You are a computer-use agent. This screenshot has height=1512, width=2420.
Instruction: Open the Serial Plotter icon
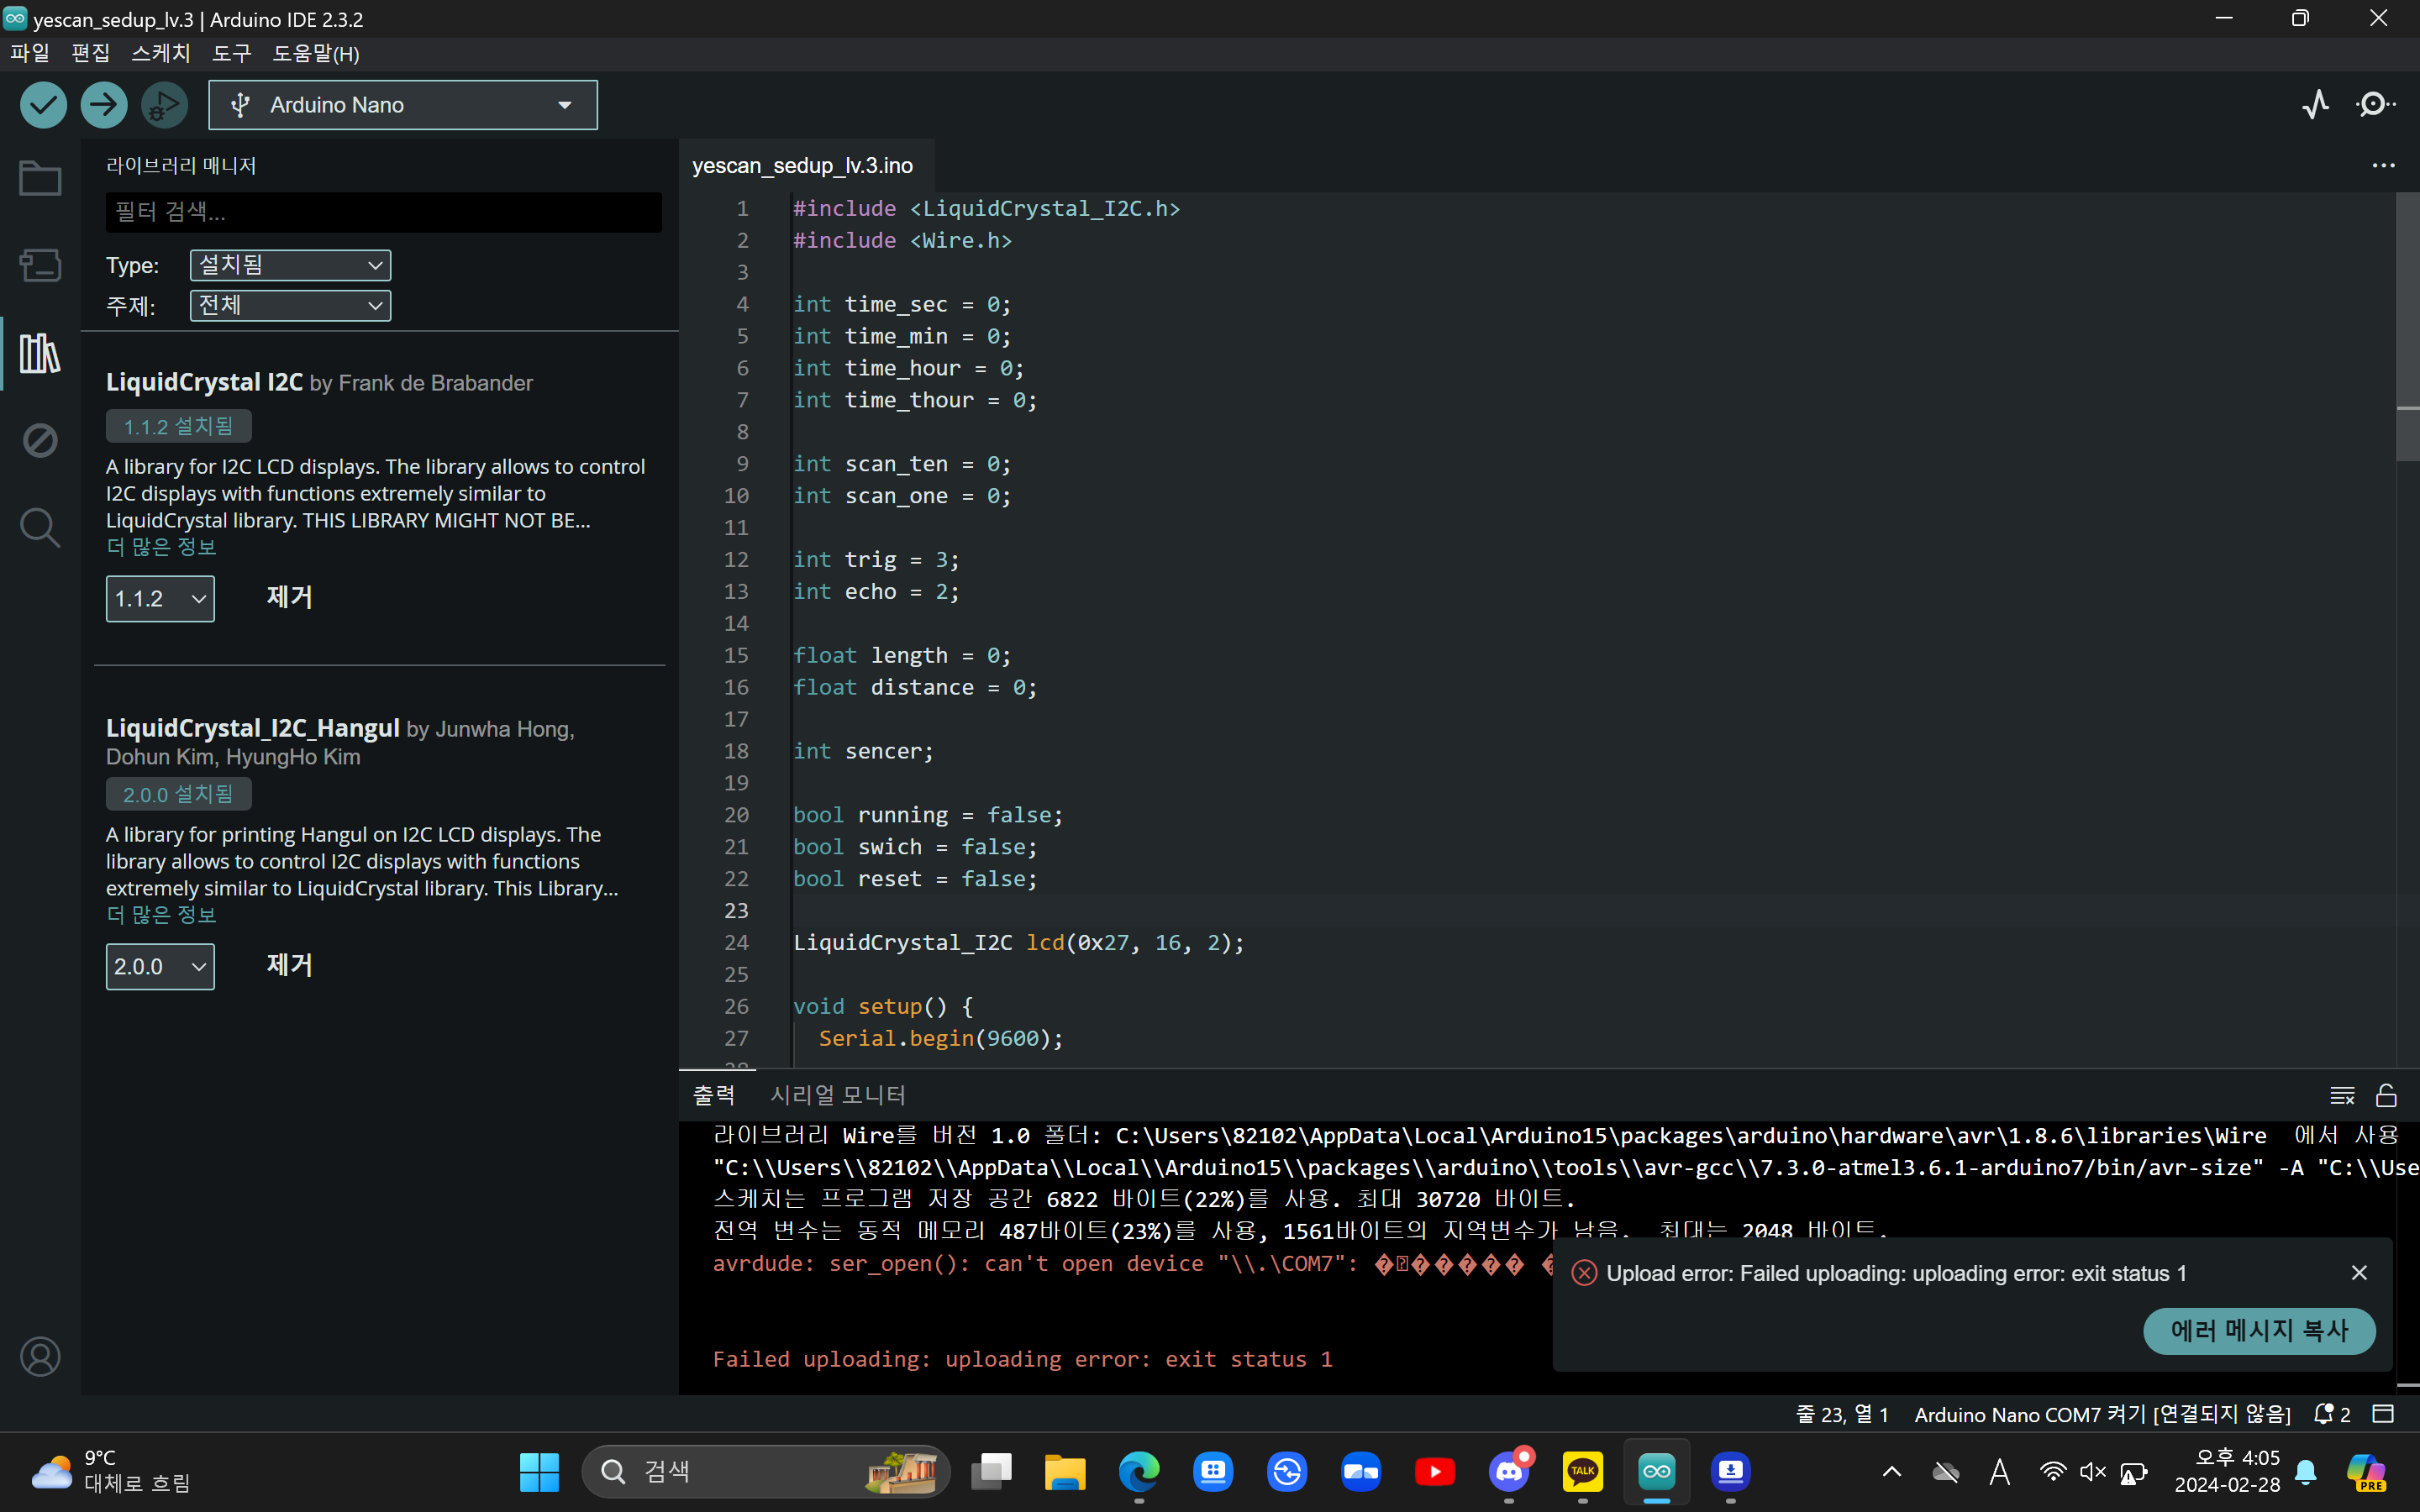pos(2316,105)
